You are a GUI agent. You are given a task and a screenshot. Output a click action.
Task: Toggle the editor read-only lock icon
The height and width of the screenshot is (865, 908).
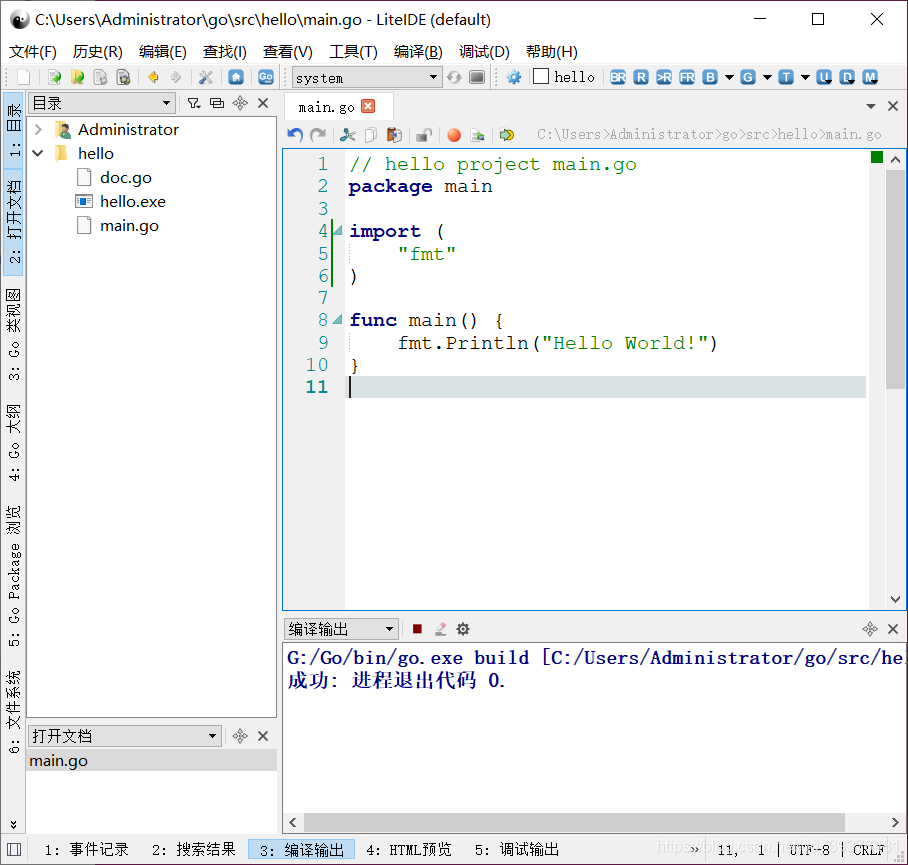tap(424, 135)
